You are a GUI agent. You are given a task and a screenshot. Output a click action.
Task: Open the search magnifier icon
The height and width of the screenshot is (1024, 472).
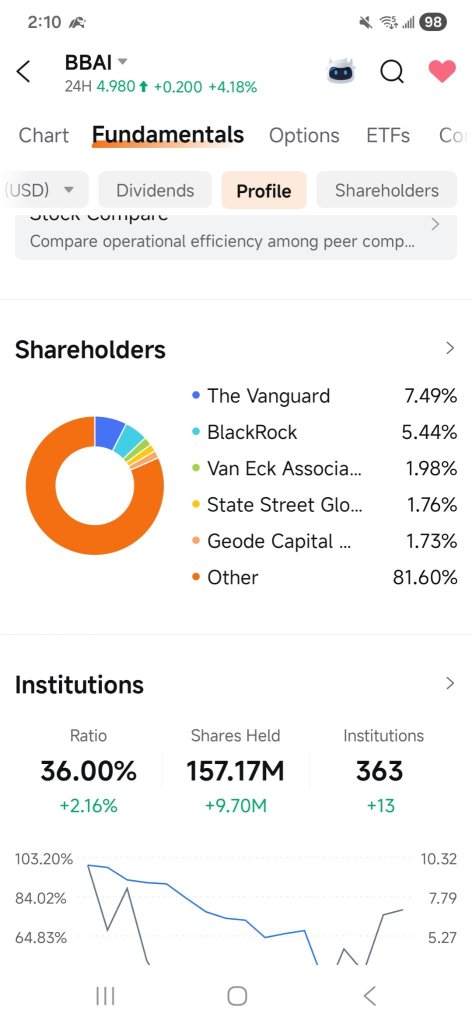pos(392,71)
